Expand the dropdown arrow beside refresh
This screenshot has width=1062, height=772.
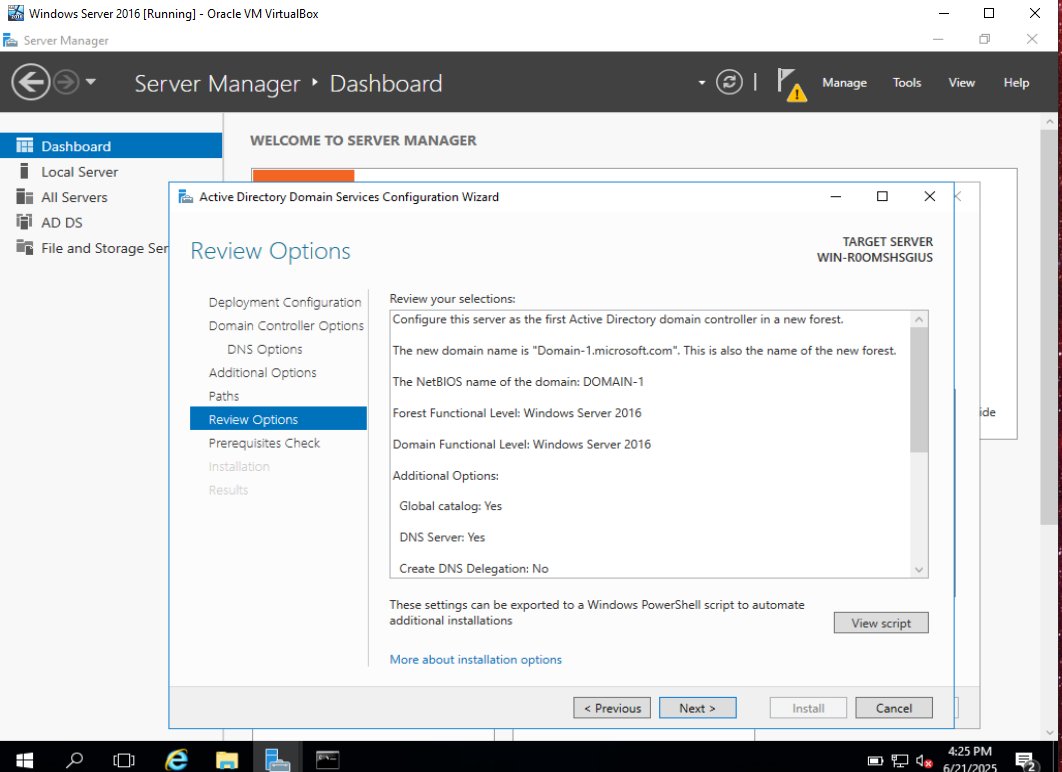coord(702,83)
